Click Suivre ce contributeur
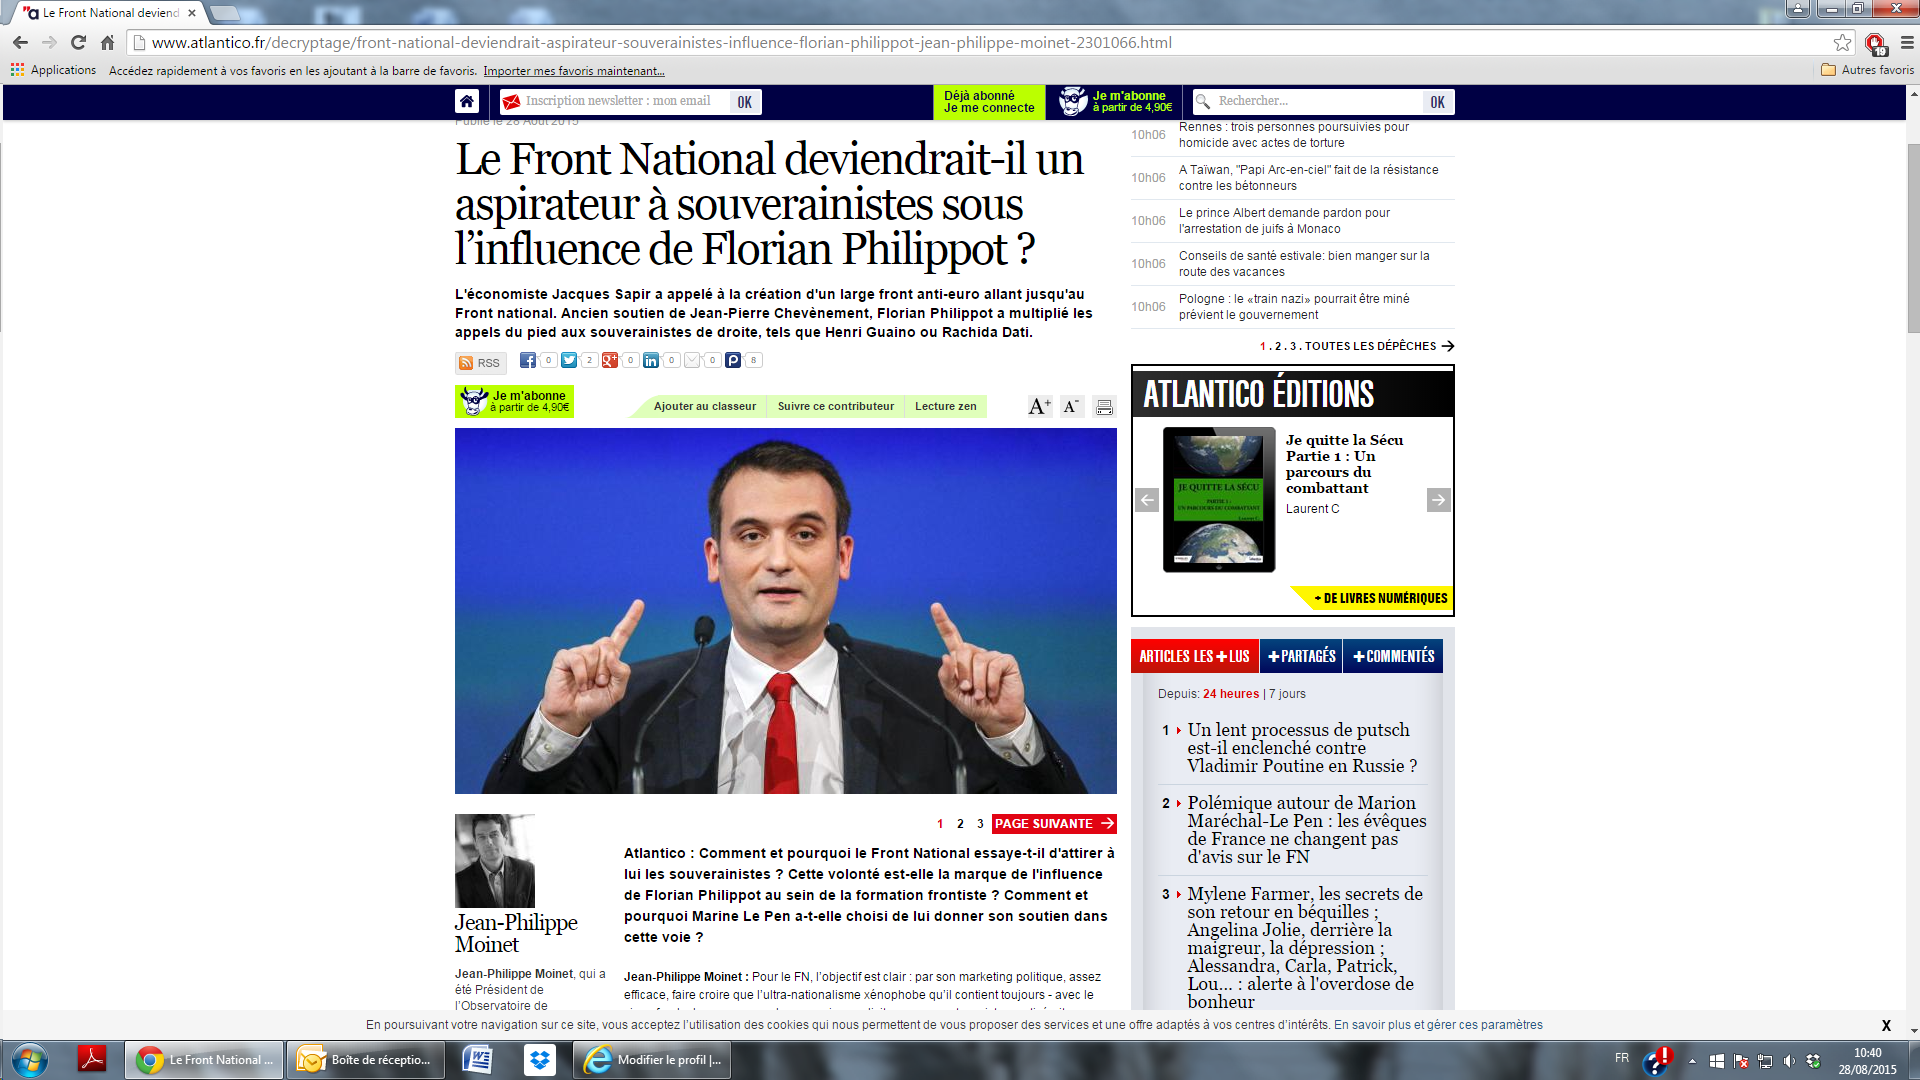 click(x=835, y=406)
